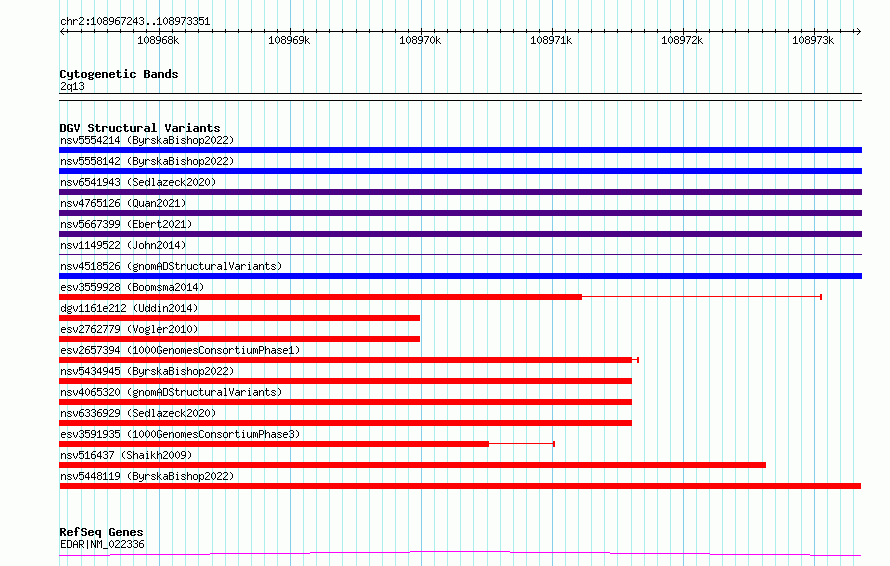
Task: Click the nsv4765126 (Quan2021) purple bar
Action: coord(460,213)
